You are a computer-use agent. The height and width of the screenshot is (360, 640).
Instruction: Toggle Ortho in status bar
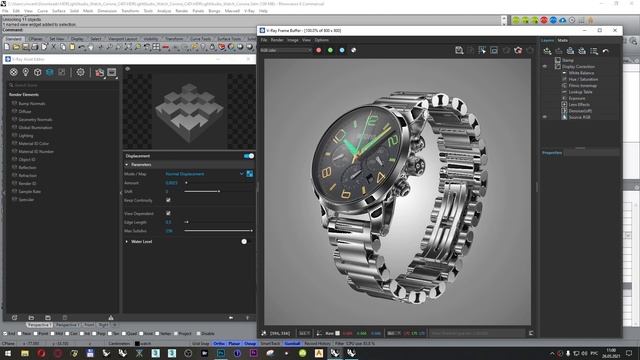click(x=219, y=344)
